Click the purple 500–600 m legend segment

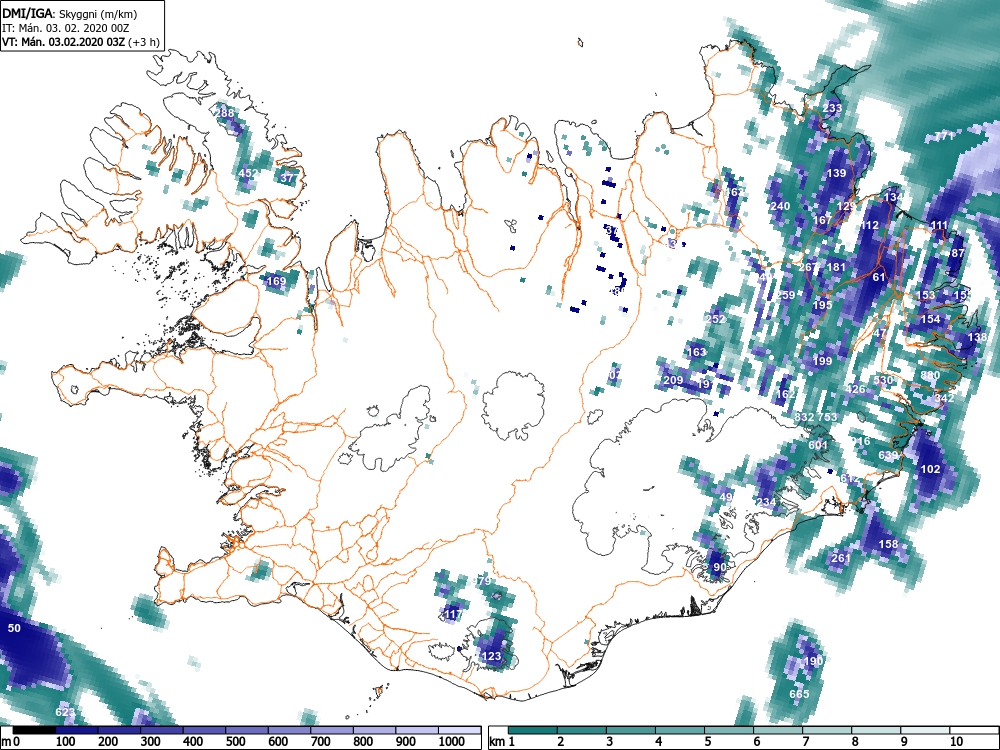click(247, 730)
